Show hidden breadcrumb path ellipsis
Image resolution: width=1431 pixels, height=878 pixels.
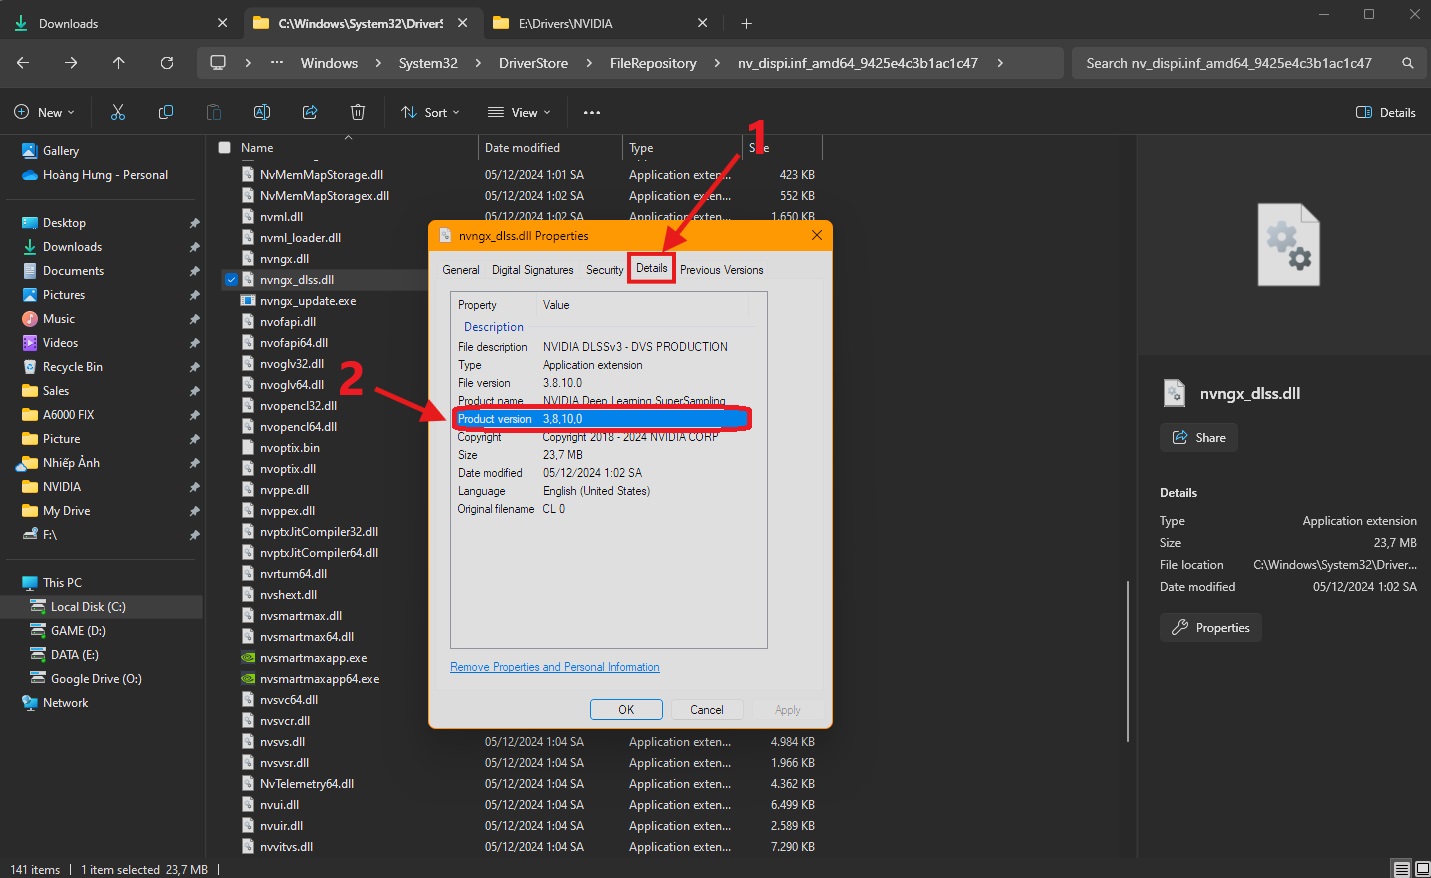tap(277, 63)
